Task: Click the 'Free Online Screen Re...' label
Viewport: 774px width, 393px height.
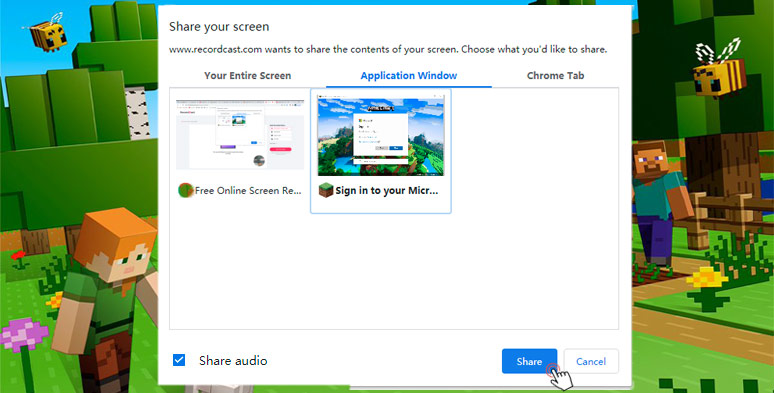Action: (x=248, y=191)
